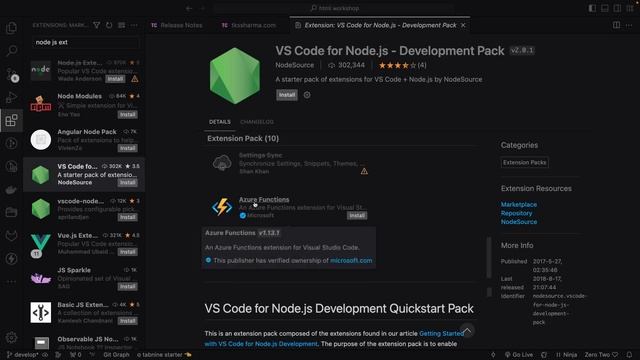Show additional views ellipsis in activity bar

(11, 282)
